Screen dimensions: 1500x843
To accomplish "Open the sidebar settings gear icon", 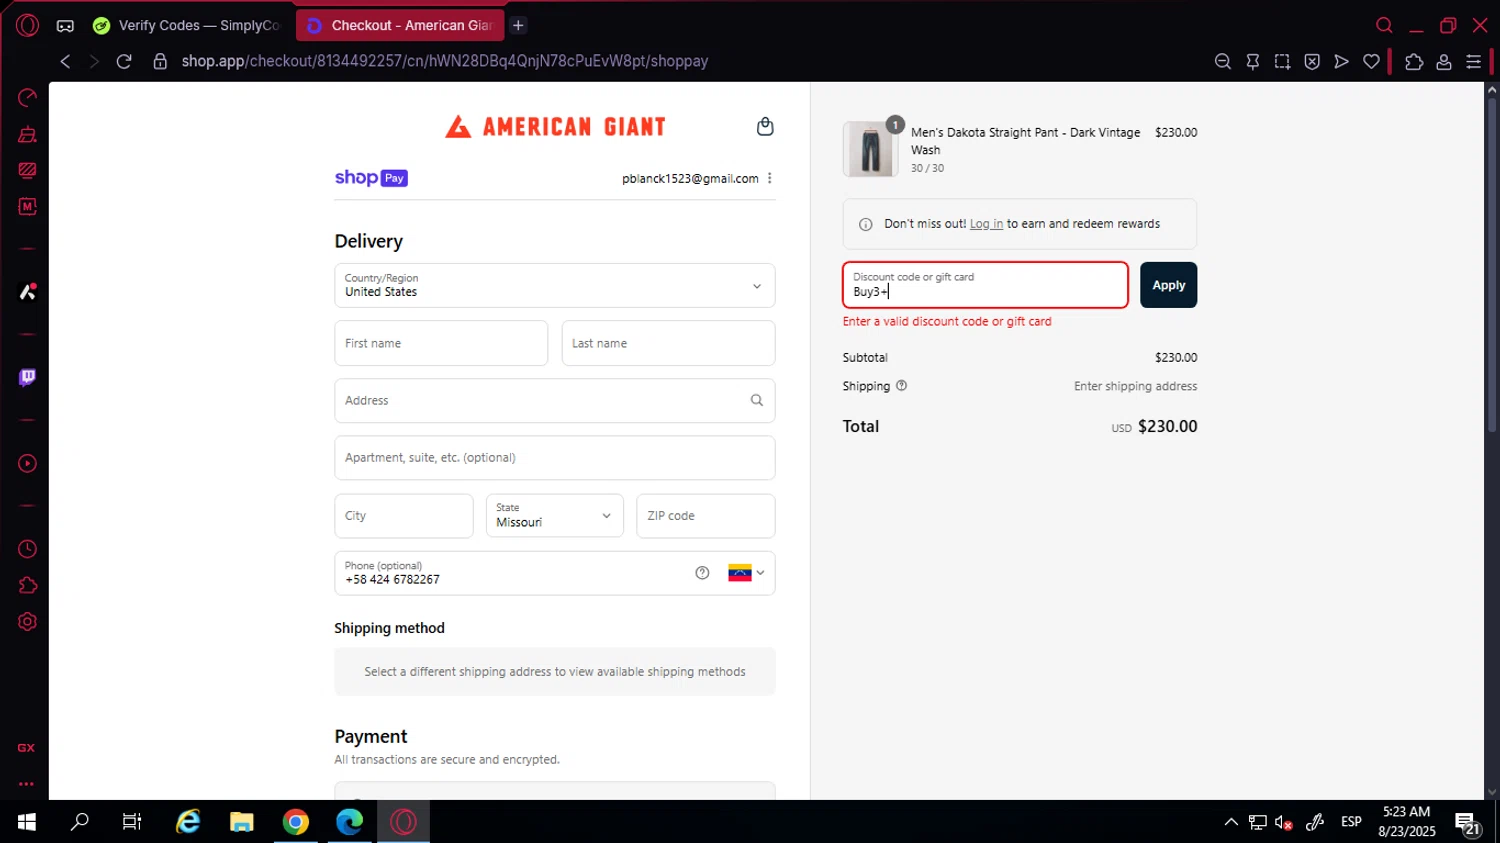I will 27,621.
